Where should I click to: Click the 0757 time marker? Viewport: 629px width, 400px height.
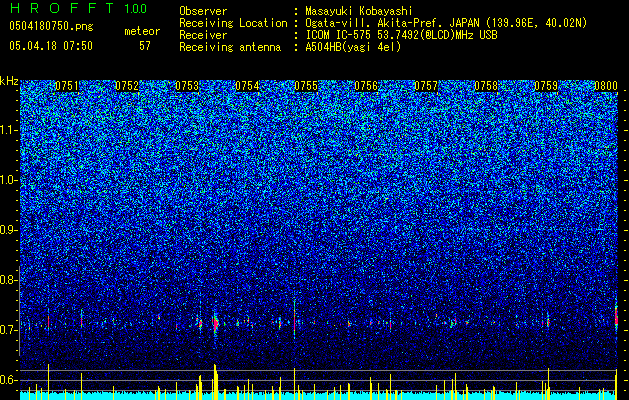(426, 86)
